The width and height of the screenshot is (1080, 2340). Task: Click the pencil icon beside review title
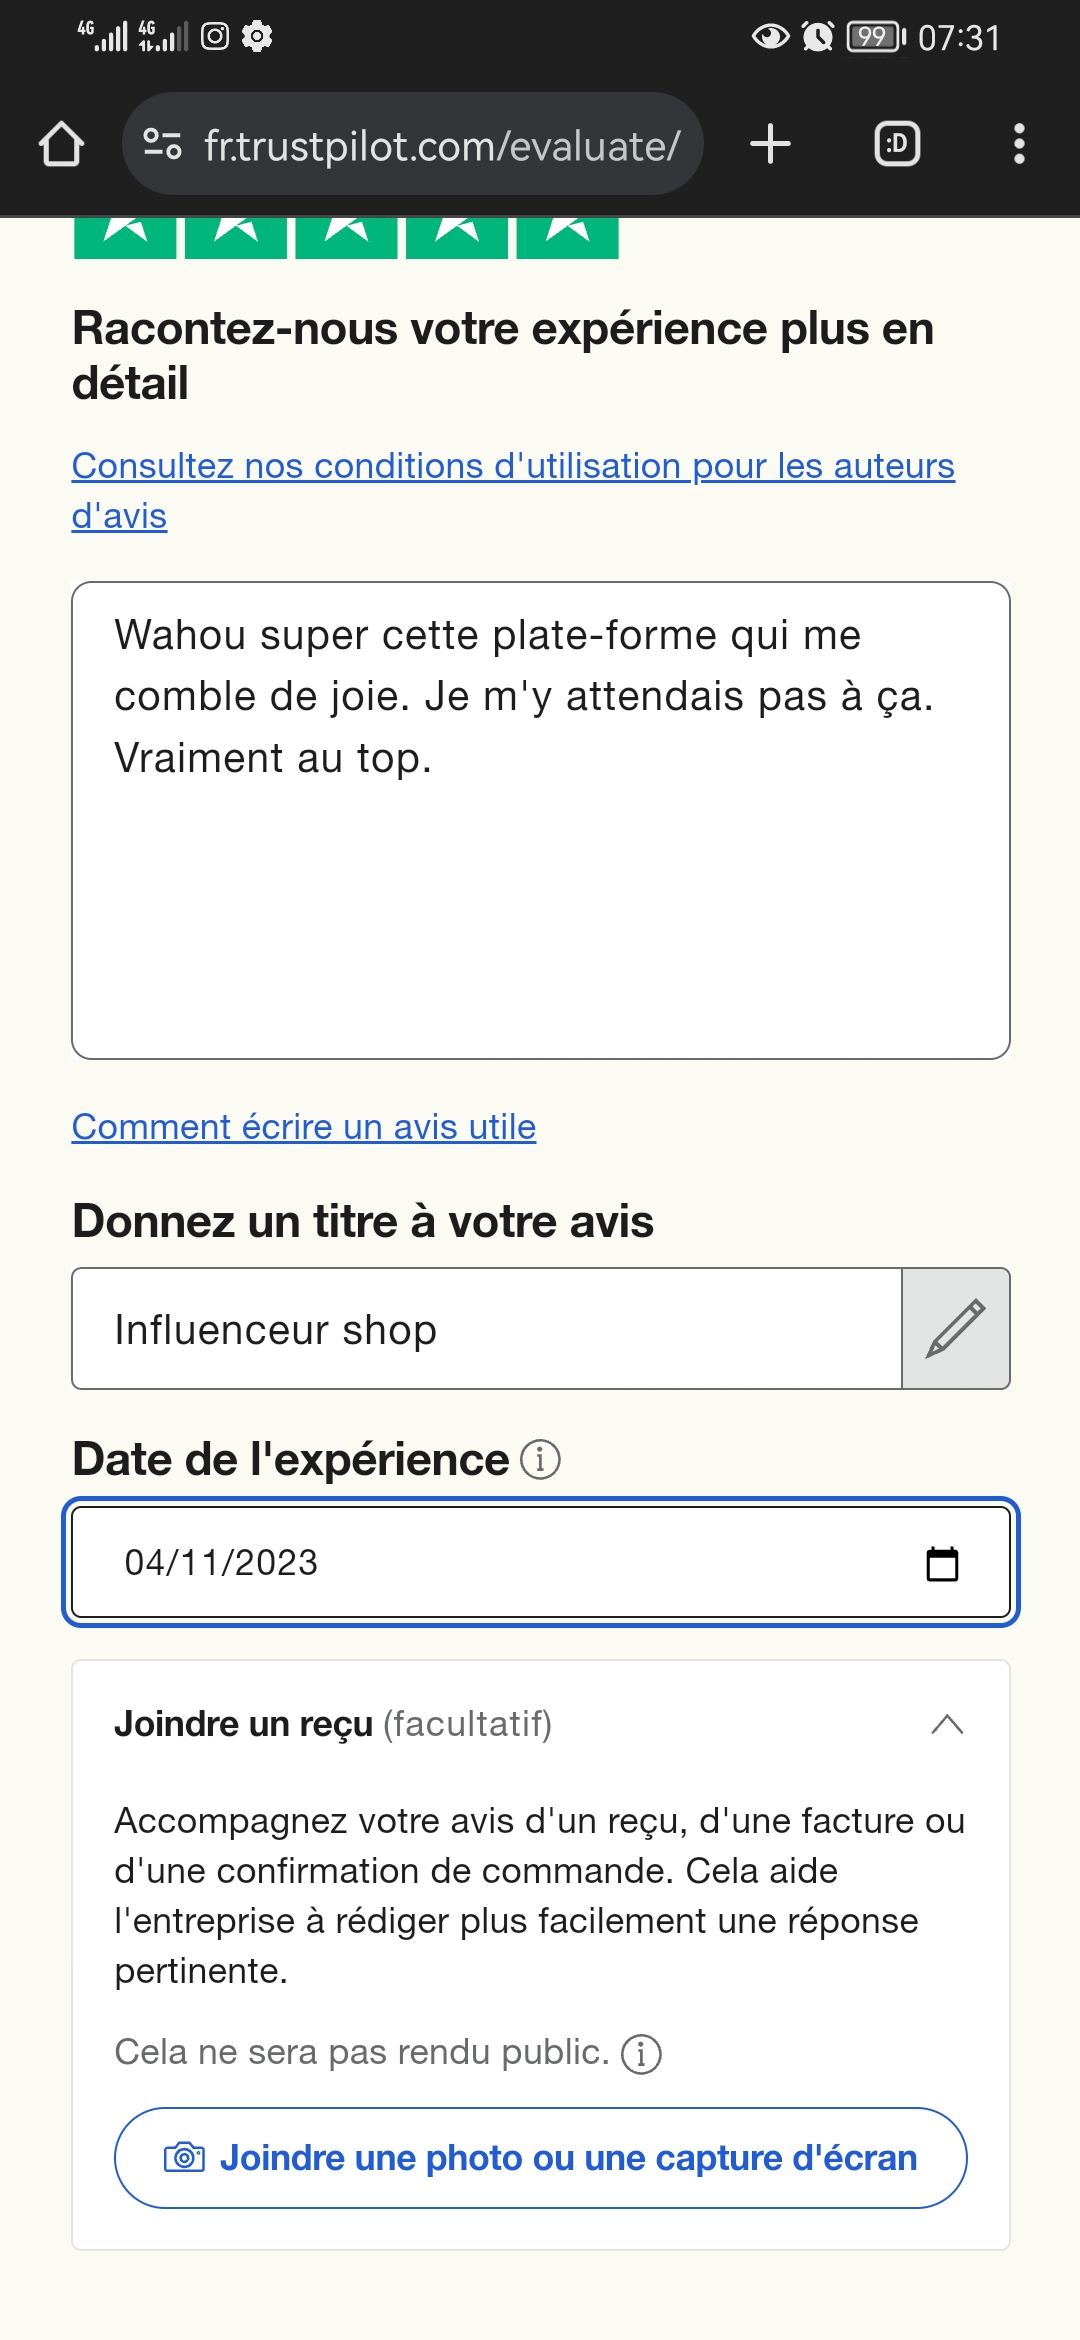point(955,1329)
